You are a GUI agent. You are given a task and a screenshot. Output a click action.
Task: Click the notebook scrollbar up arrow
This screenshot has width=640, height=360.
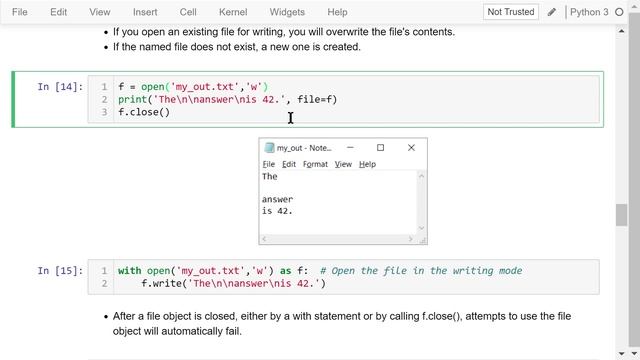(x=622, y=31)
